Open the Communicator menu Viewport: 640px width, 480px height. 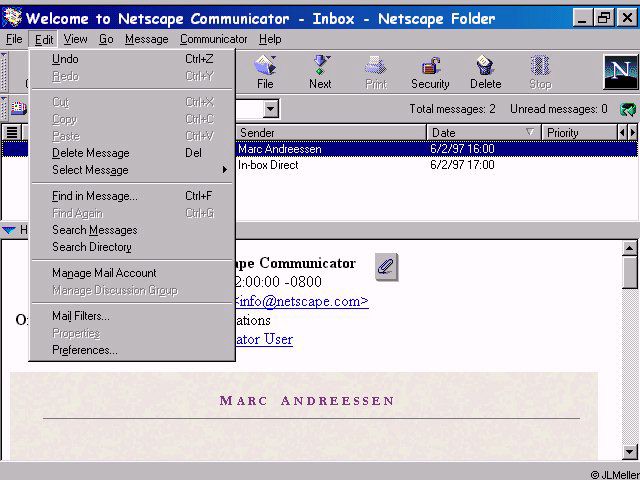(x=213, y=39)
